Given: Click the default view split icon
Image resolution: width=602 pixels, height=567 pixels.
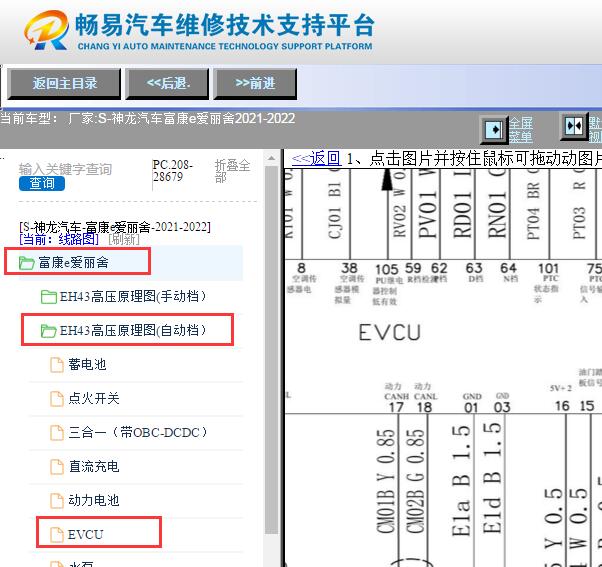Looking at the screenshot, I should (574, 126).
